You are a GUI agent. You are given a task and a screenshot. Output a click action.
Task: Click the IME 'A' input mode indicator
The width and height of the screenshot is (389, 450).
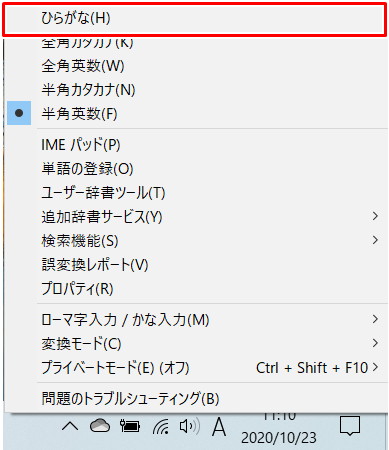219,426
